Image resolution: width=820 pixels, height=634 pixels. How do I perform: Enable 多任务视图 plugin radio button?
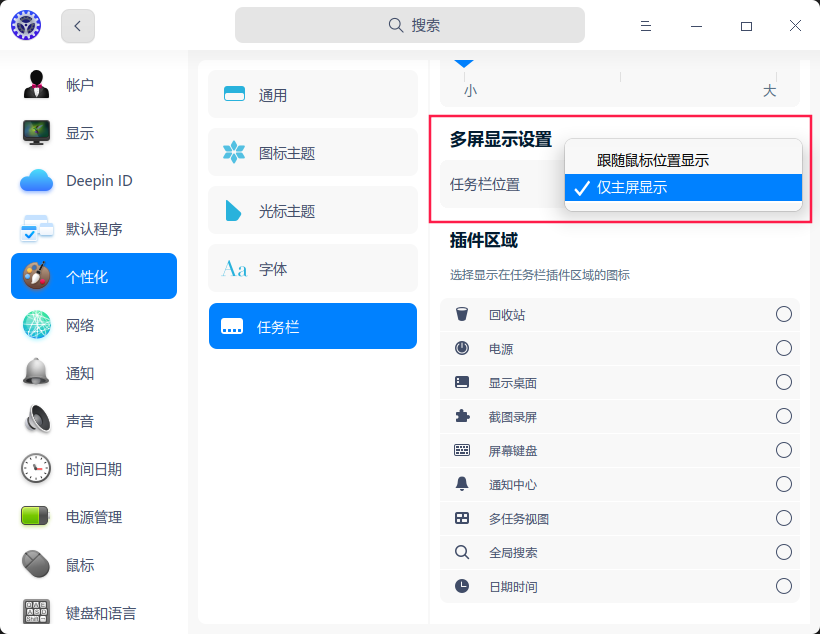point(783,518)
